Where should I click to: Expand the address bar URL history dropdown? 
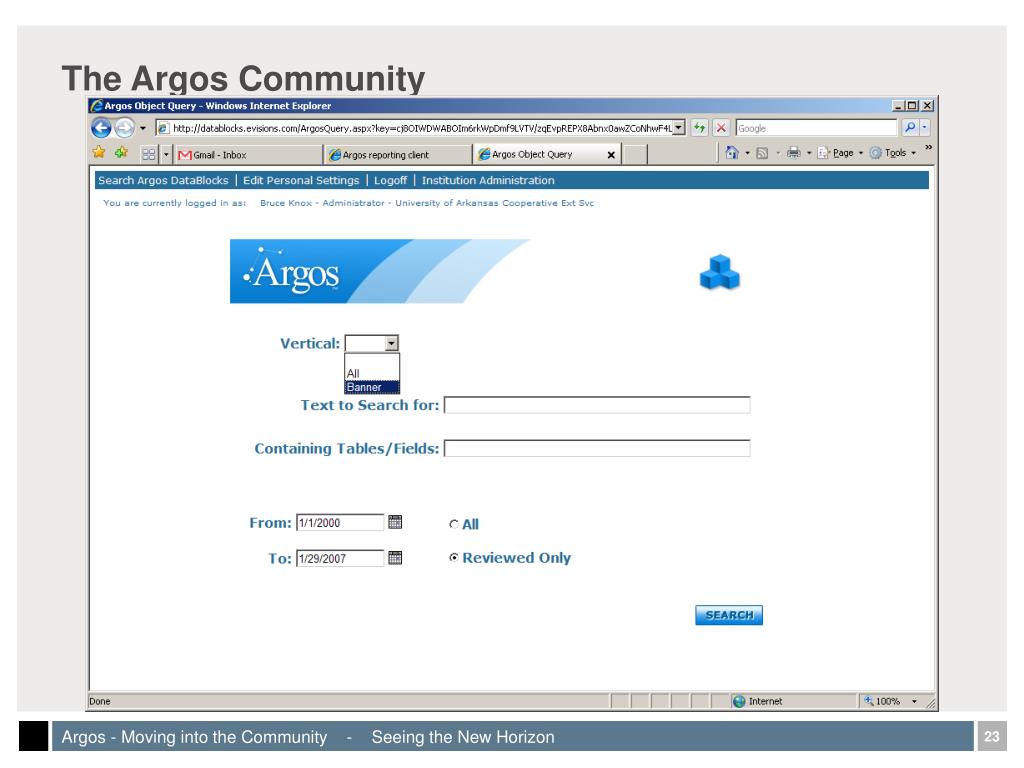(x=679, y=128)
